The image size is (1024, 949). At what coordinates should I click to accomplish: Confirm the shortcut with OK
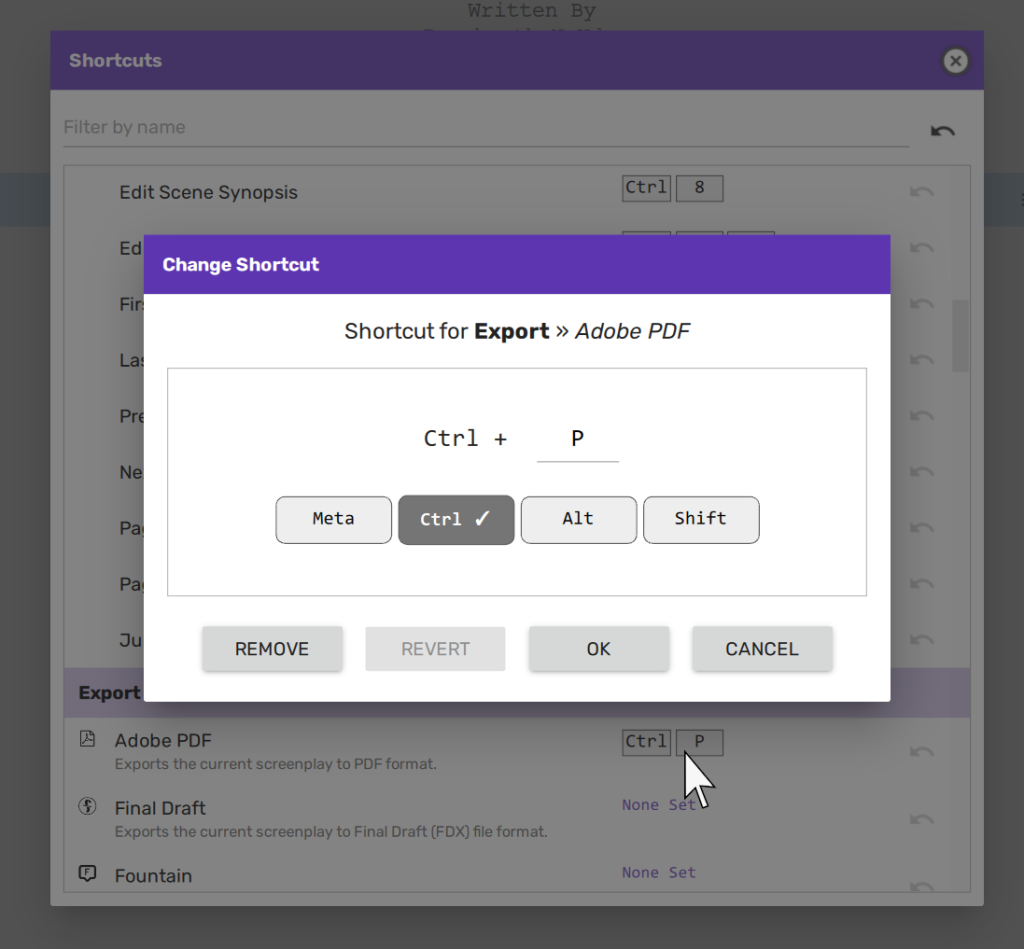pyautogui.click(x=598, y=649)
